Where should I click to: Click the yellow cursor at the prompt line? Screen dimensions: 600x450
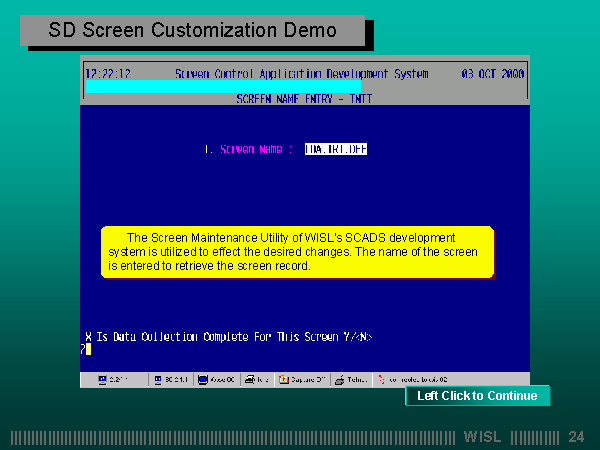[x=87, y=349]
